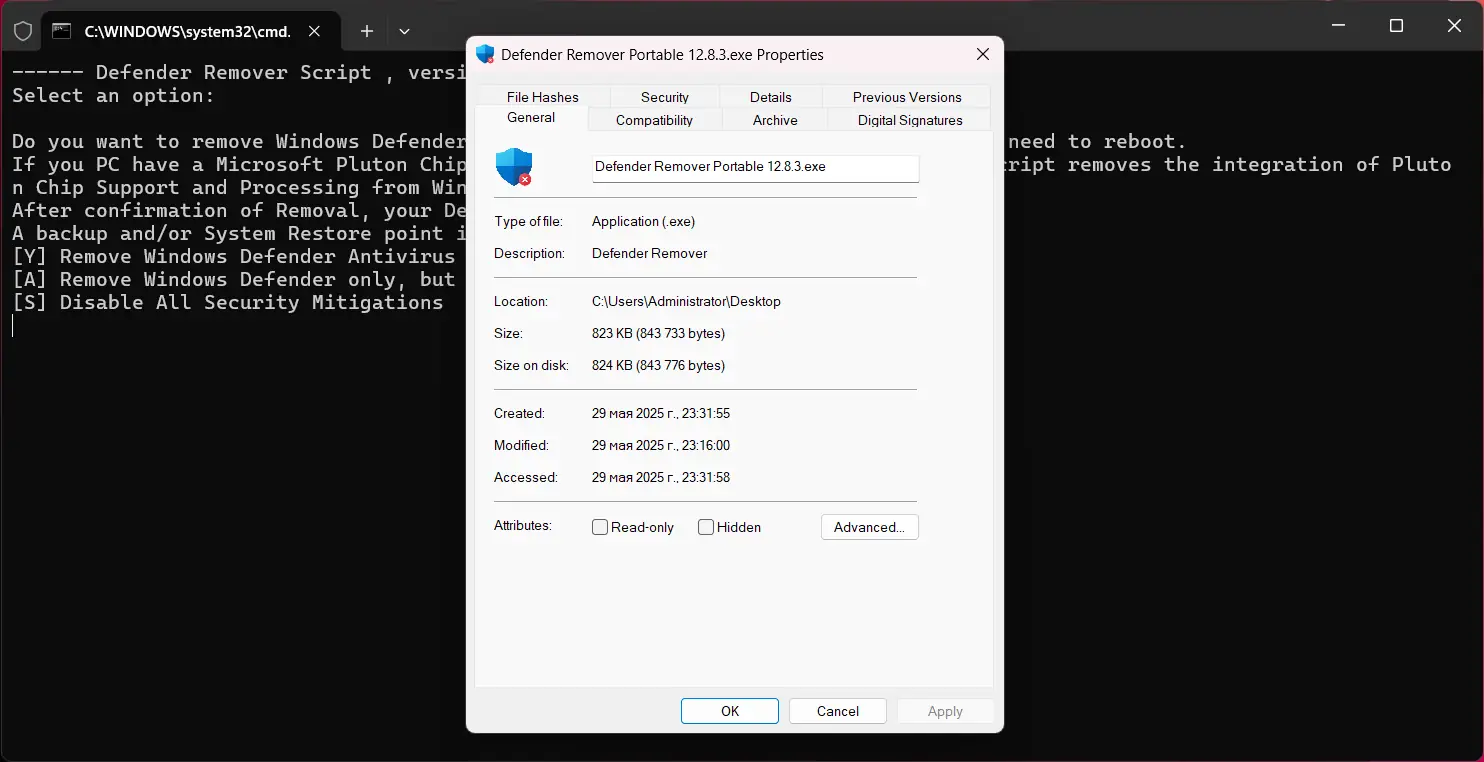This screenshot has height=762, width=1484.
Task: Close the terminal window
Action: (1455, 26)
